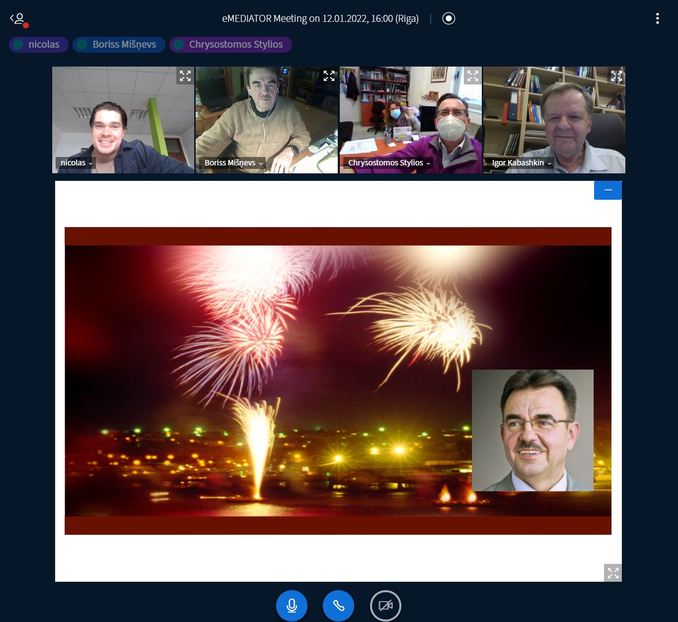
Task: Leave audio with the phone button
Action: coord(339,606)
